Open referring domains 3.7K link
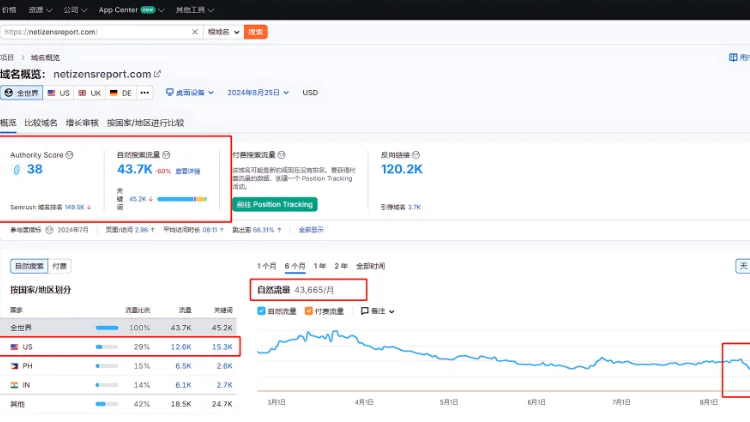The height and width of the screenshot is (422, 750). click(414, 207)
